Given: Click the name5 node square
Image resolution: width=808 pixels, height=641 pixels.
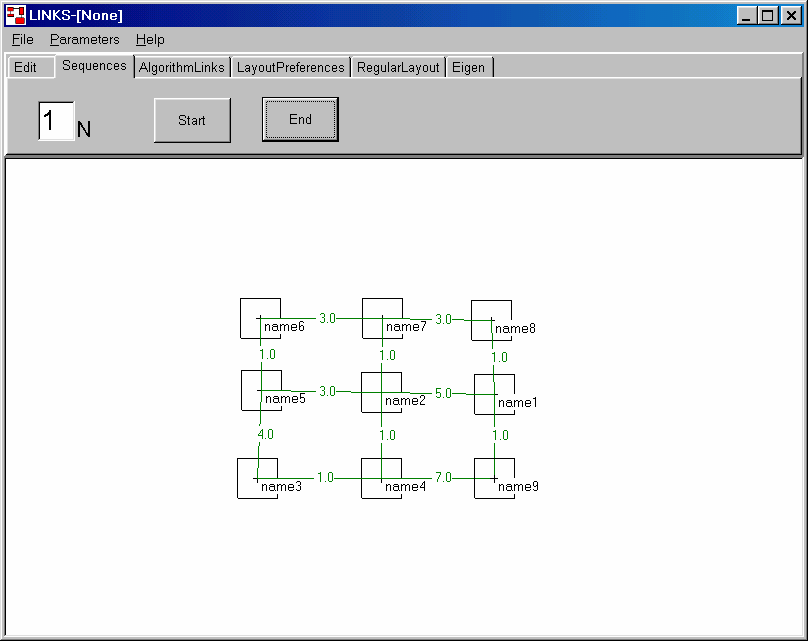Looking at the screenshot, I should pyautogui.click(x=261, y=390).
